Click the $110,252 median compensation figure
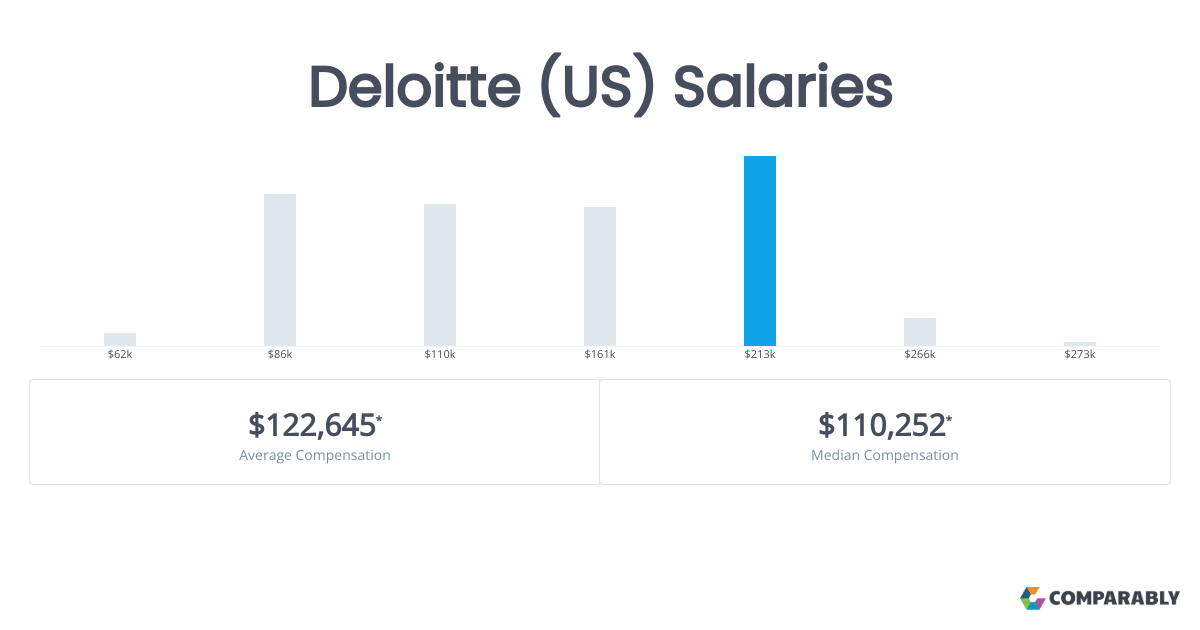The image size is (1200, 630). pos(882,425)
